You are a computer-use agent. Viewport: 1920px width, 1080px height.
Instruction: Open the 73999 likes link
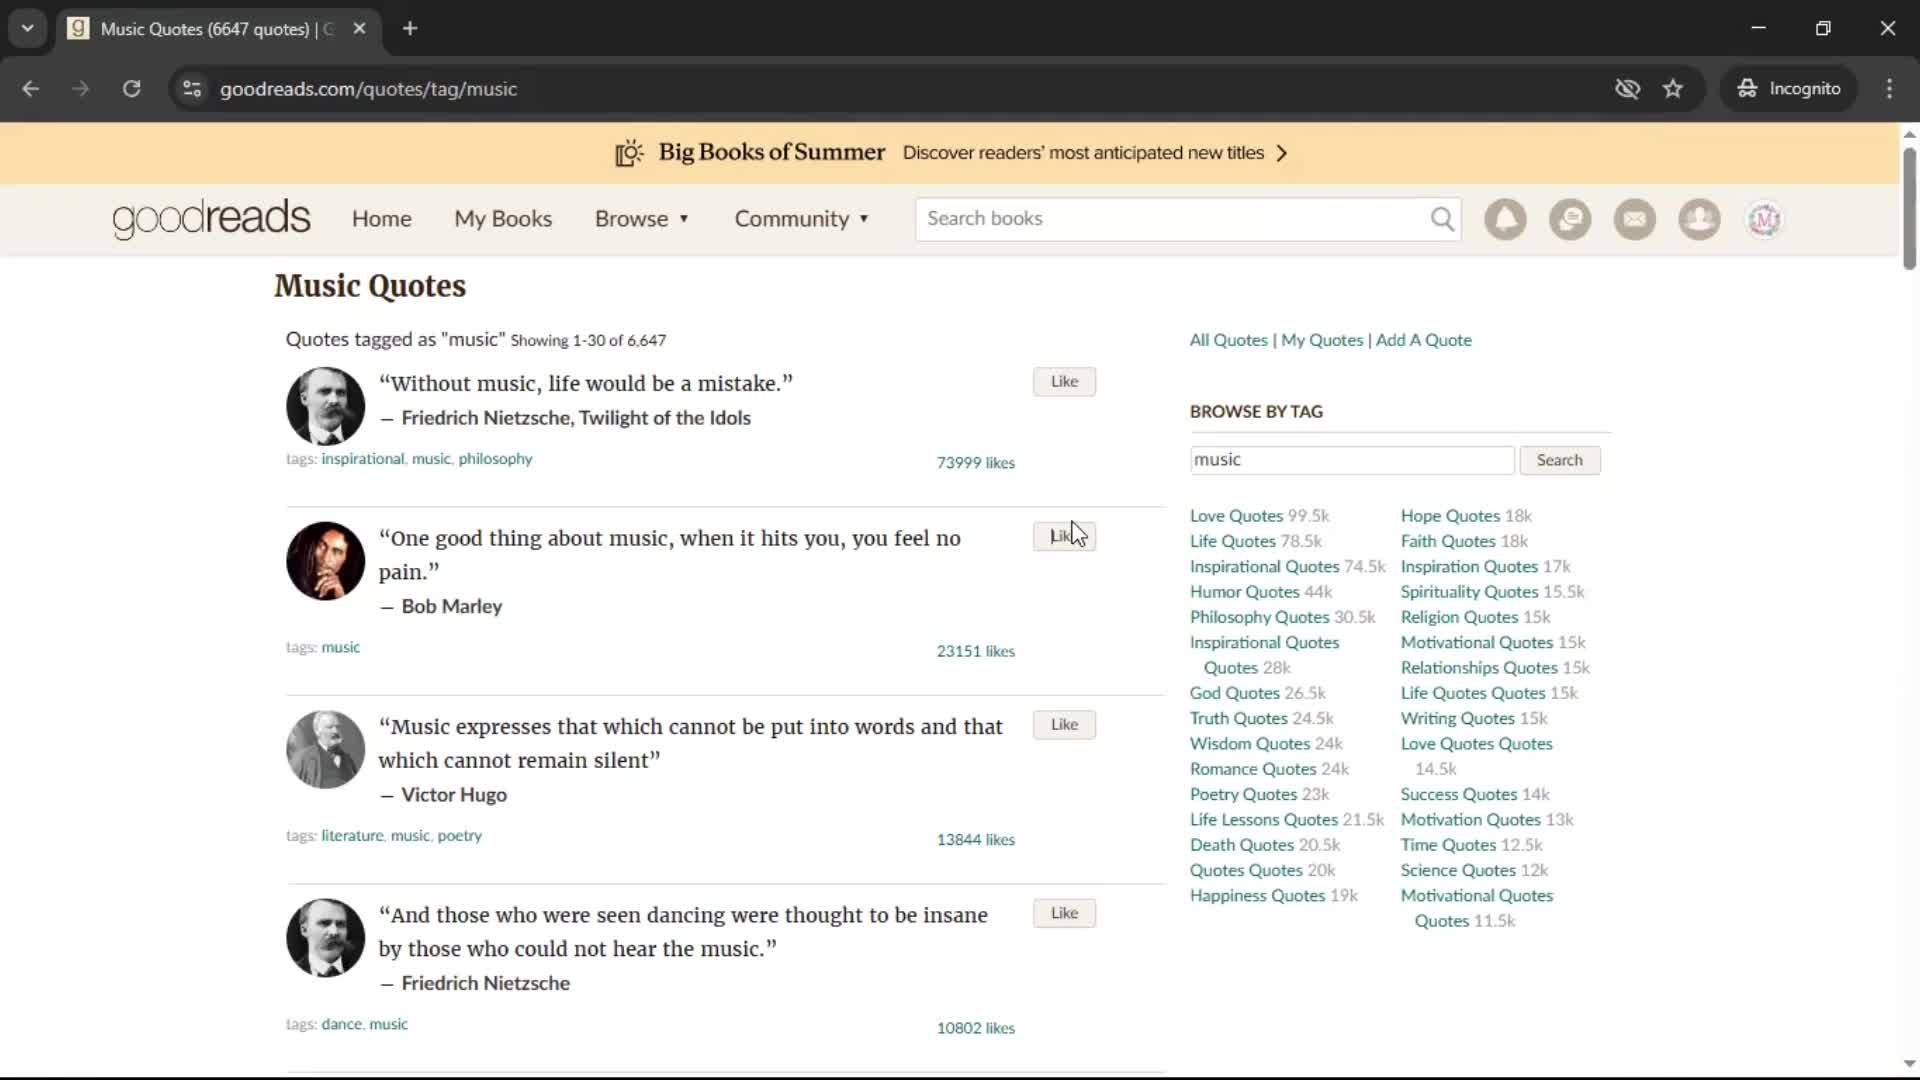pos(975,463)
